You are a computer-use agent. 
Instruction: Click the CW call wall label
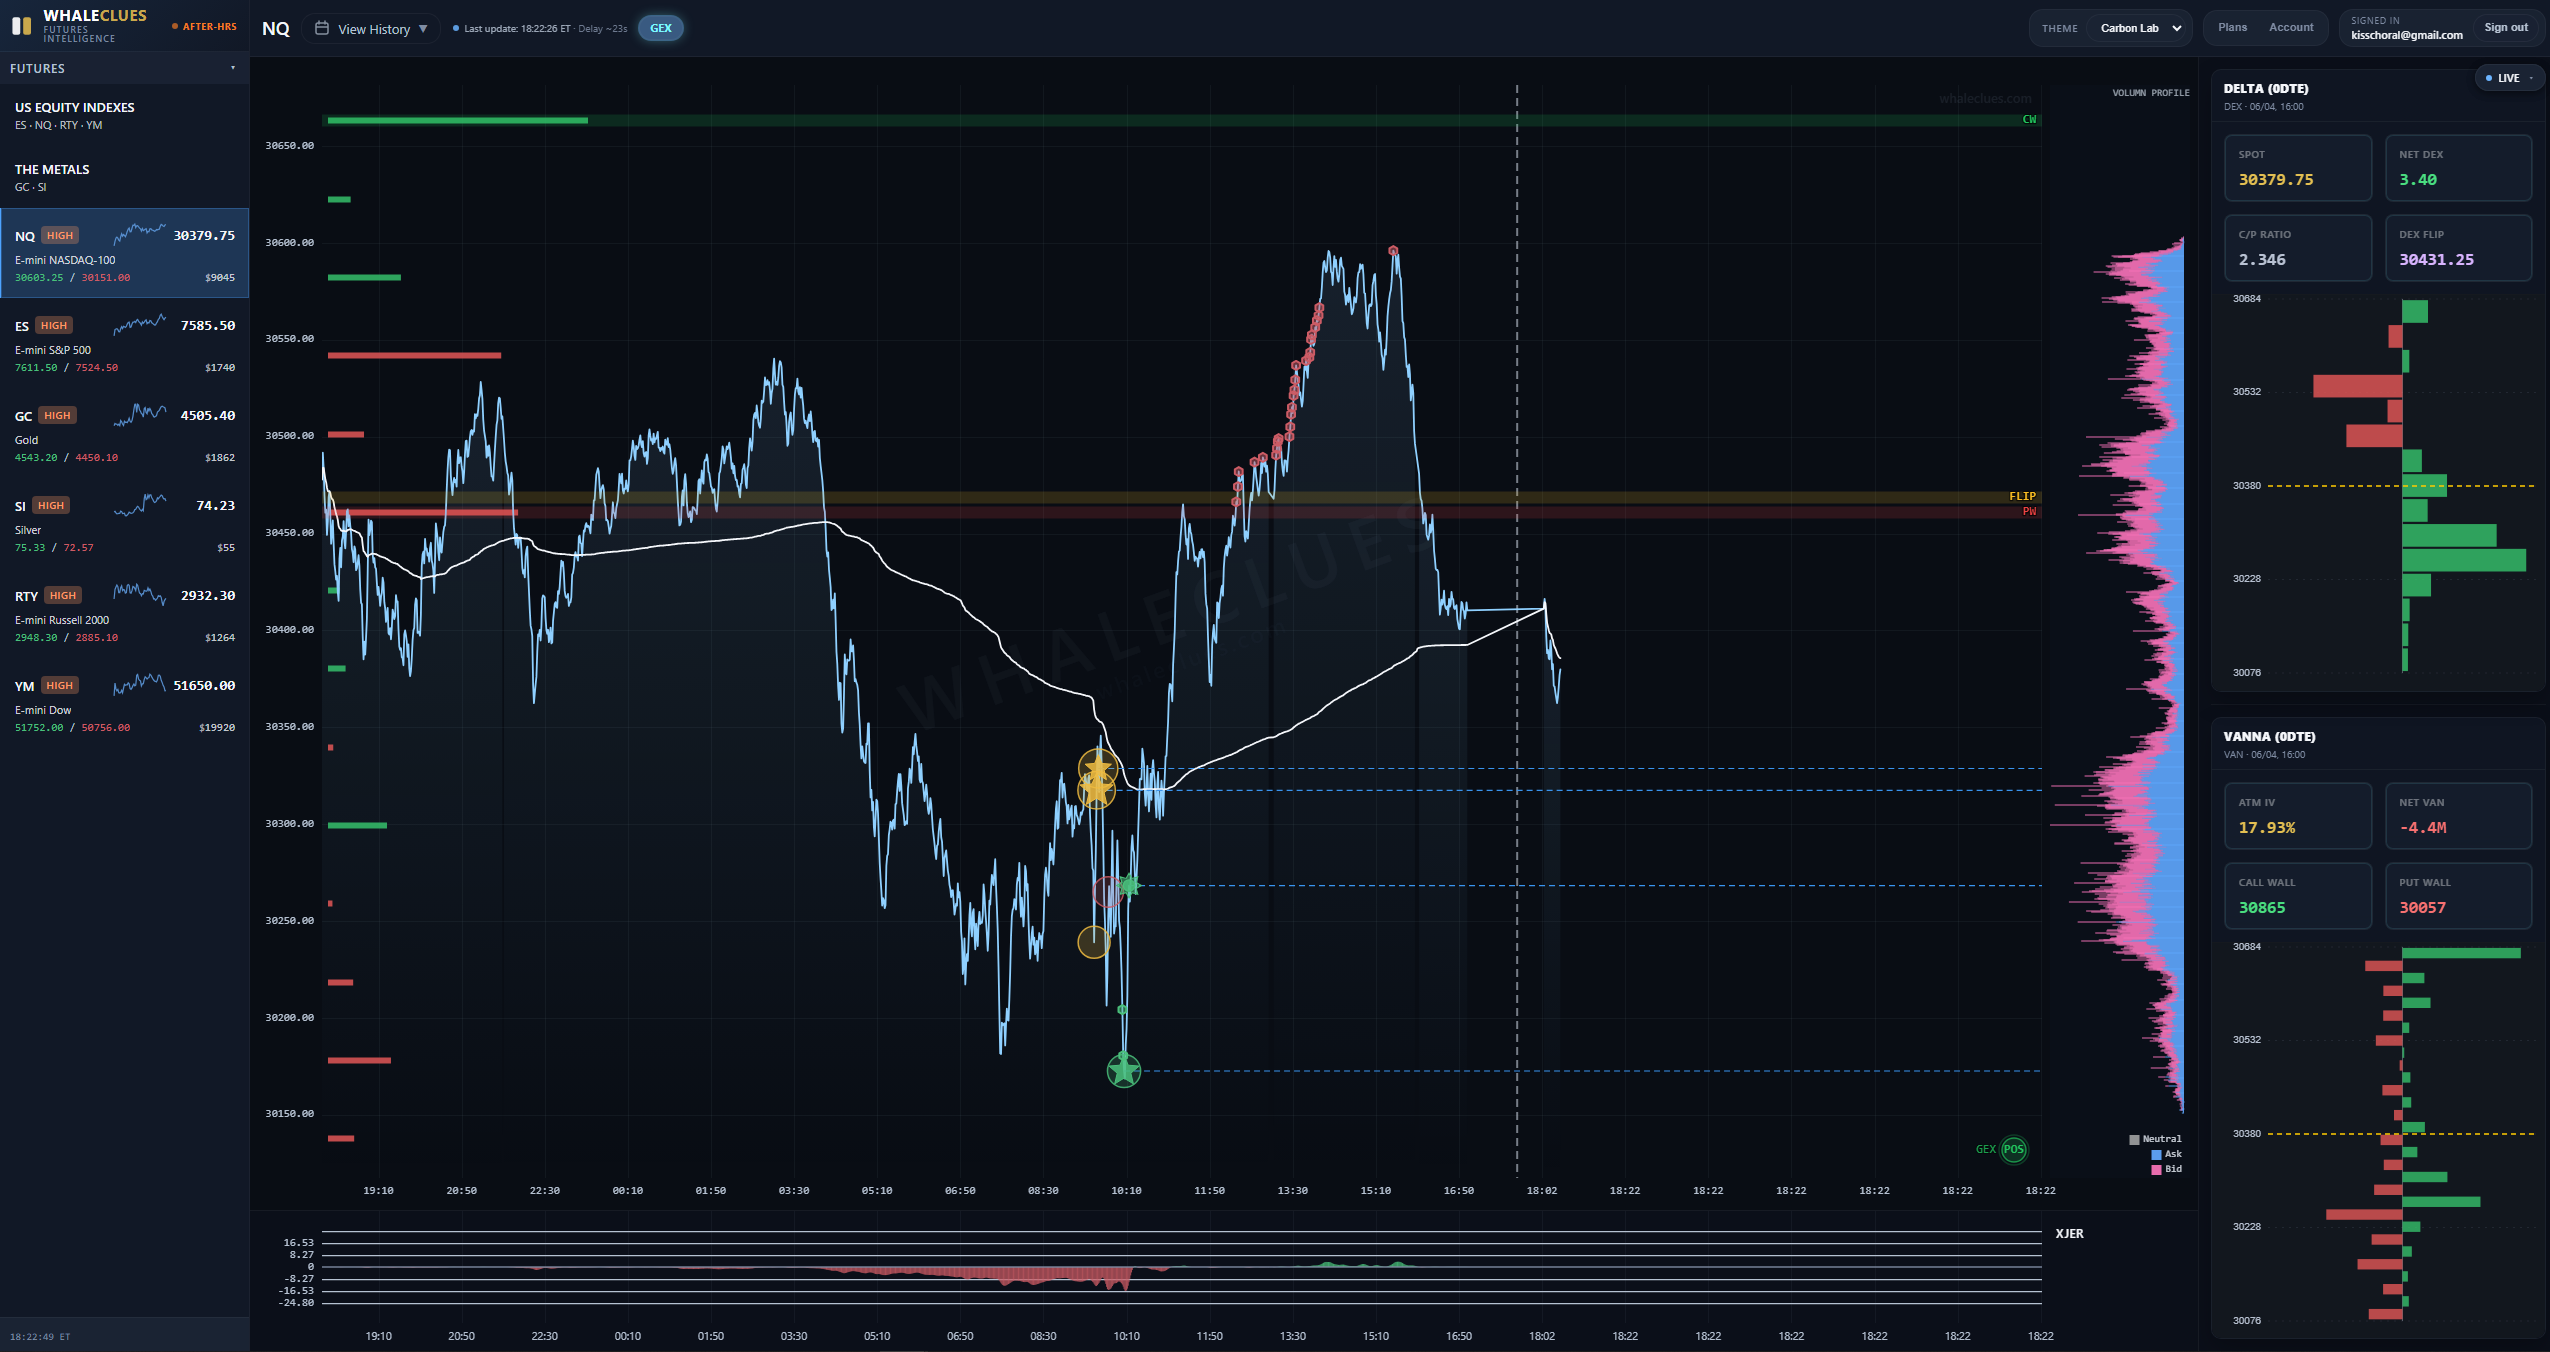tap(2029, 120)
